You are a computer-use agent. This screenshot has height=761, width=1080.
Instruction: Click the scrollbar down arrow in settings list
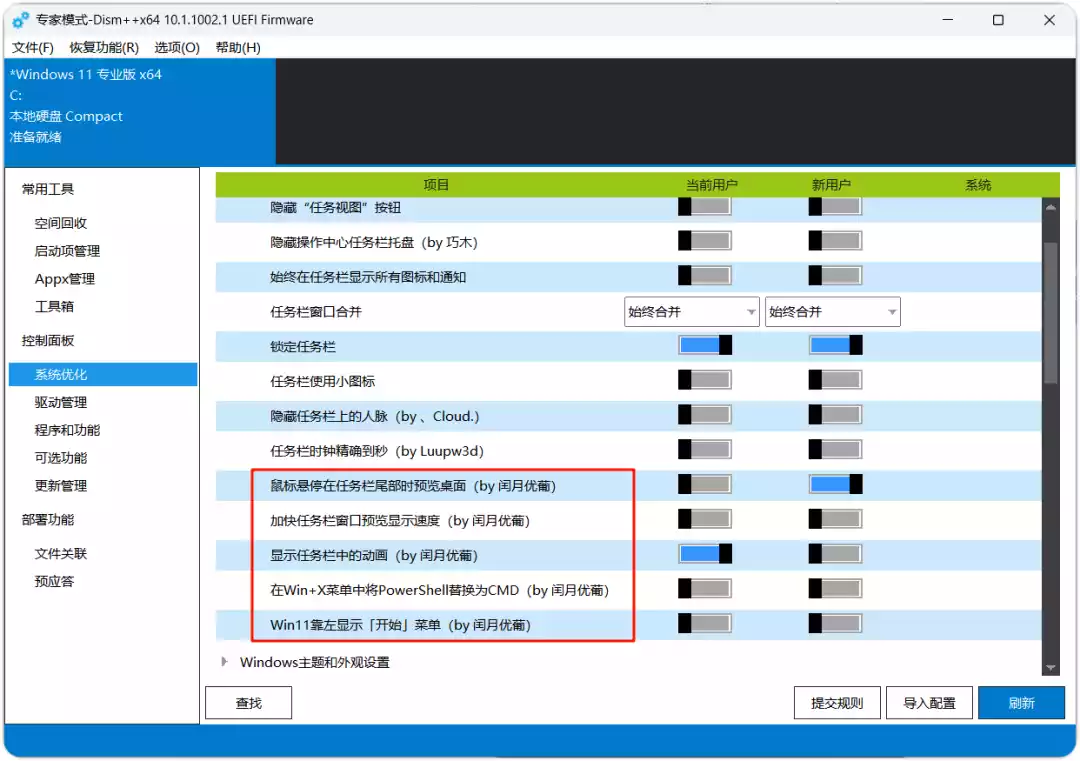[1050, 668]
